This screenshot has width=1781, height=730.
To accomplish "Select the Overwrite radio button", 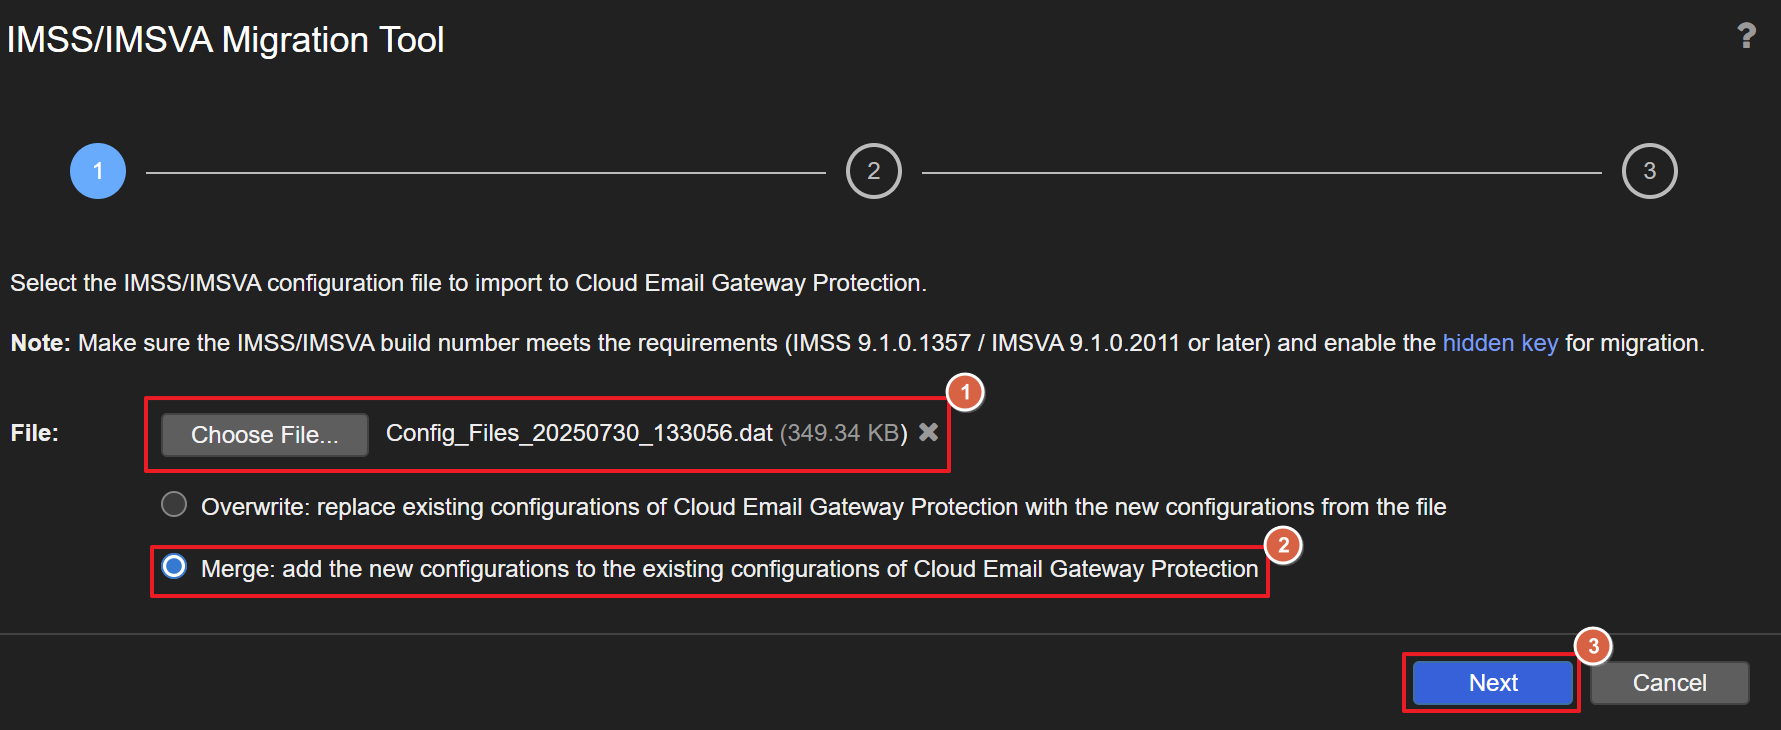I will (x=174, y=504).
